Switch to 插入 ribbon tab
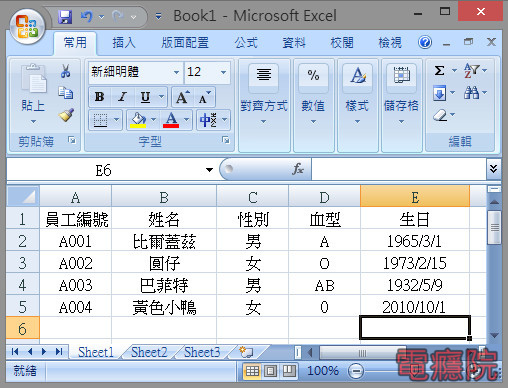 (124, 43)
